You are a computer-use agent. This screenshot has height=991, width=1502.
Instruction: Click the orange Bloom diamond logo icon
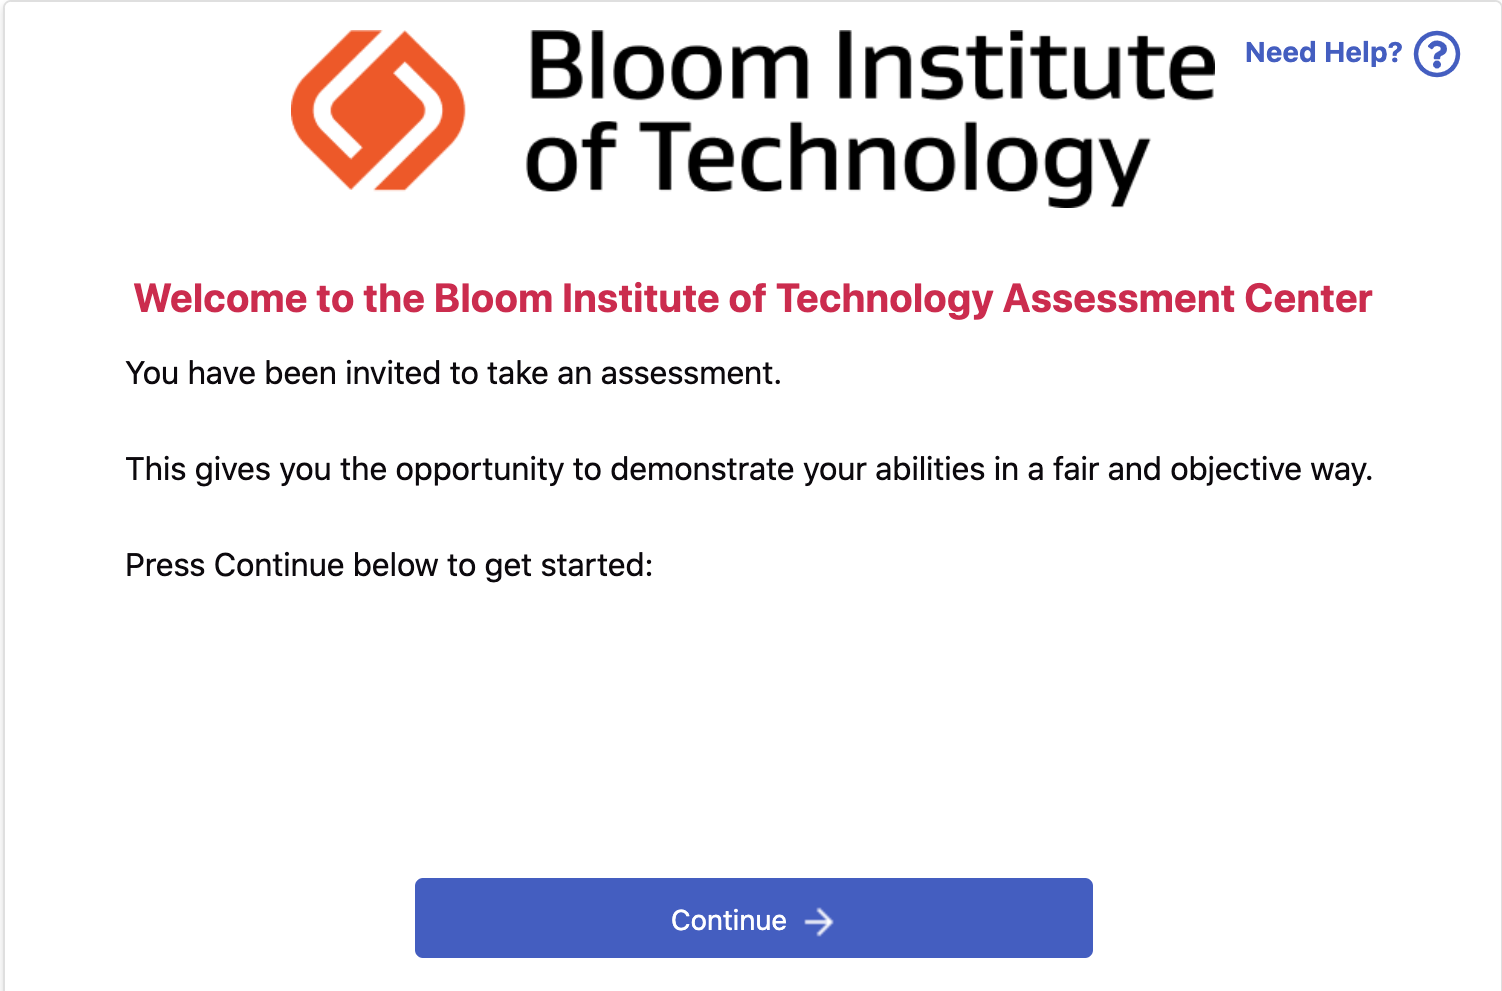tap(378, 110)
